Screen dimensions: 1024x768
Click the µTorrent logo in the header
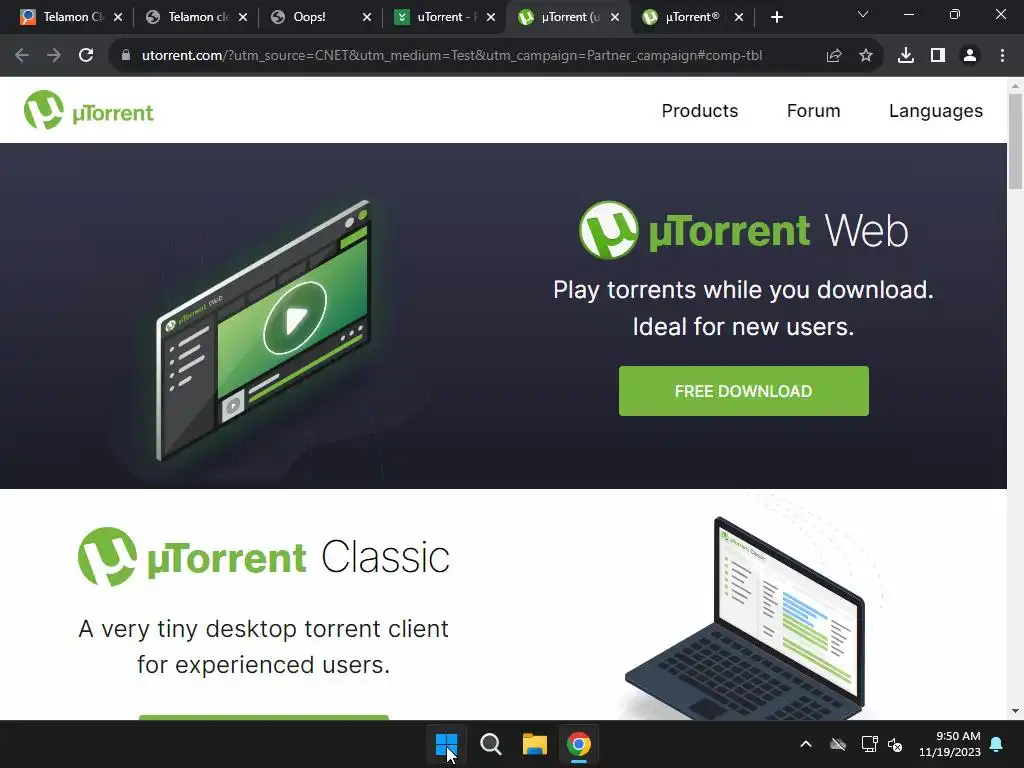89,110
